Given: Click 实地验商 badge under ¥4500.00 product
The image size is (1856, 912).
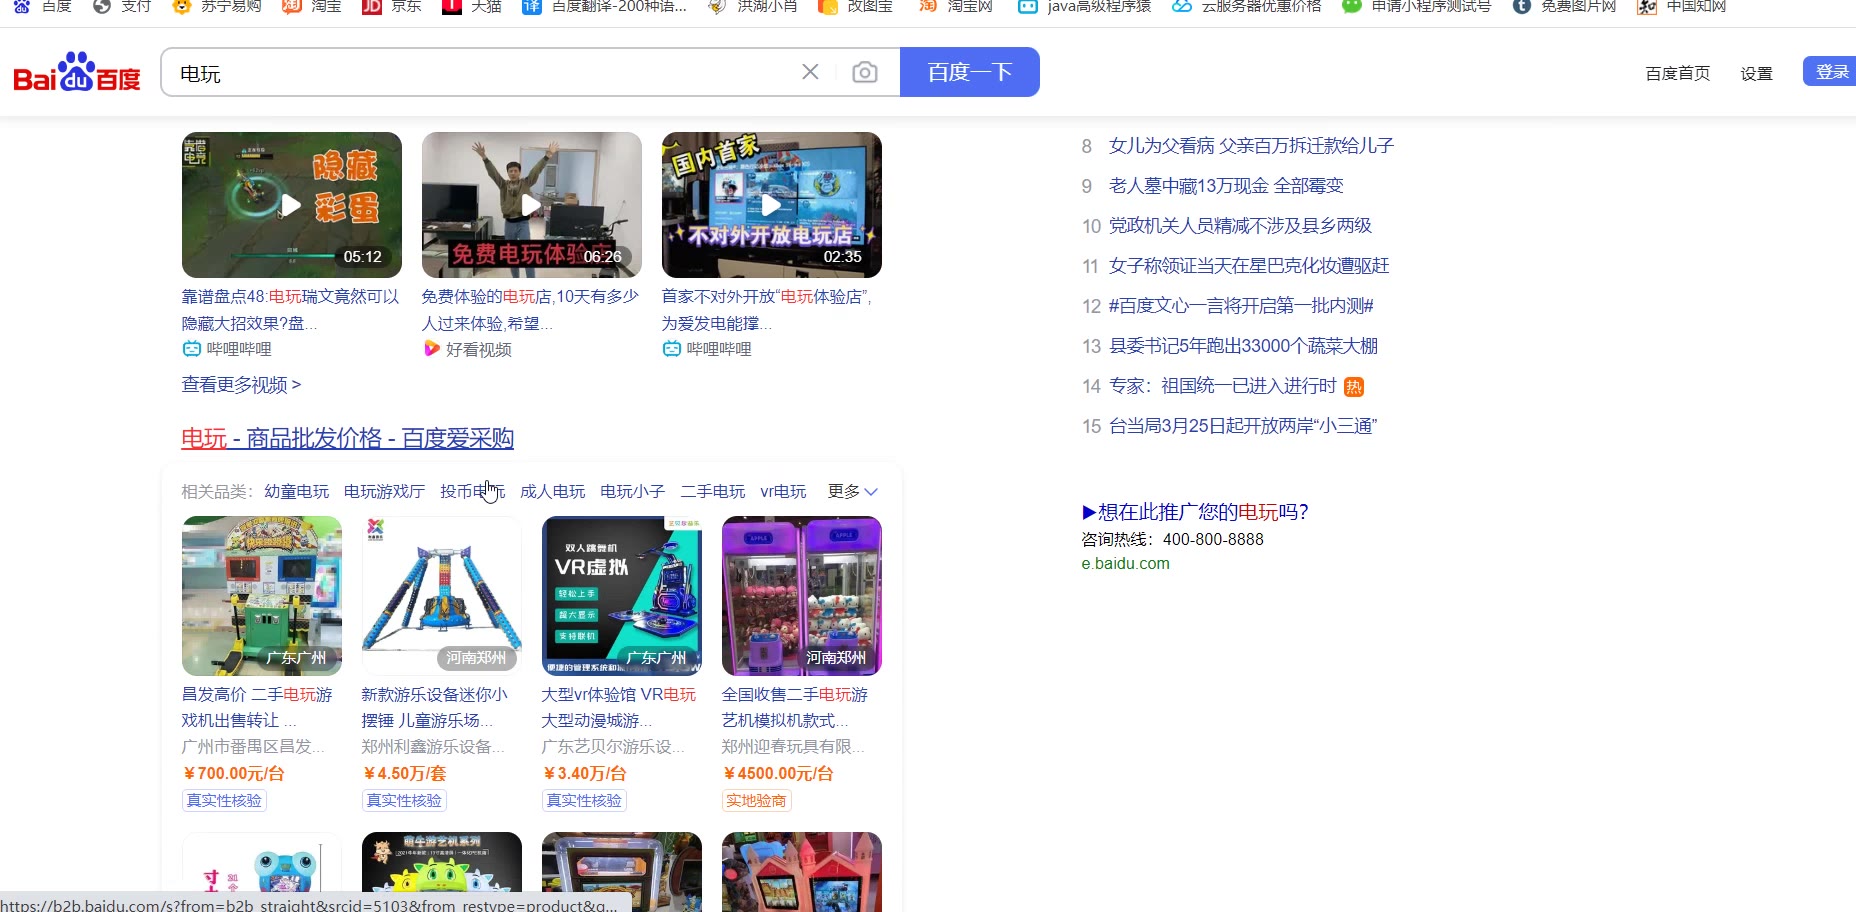Looking at the screenshot, I should (756, 800).
